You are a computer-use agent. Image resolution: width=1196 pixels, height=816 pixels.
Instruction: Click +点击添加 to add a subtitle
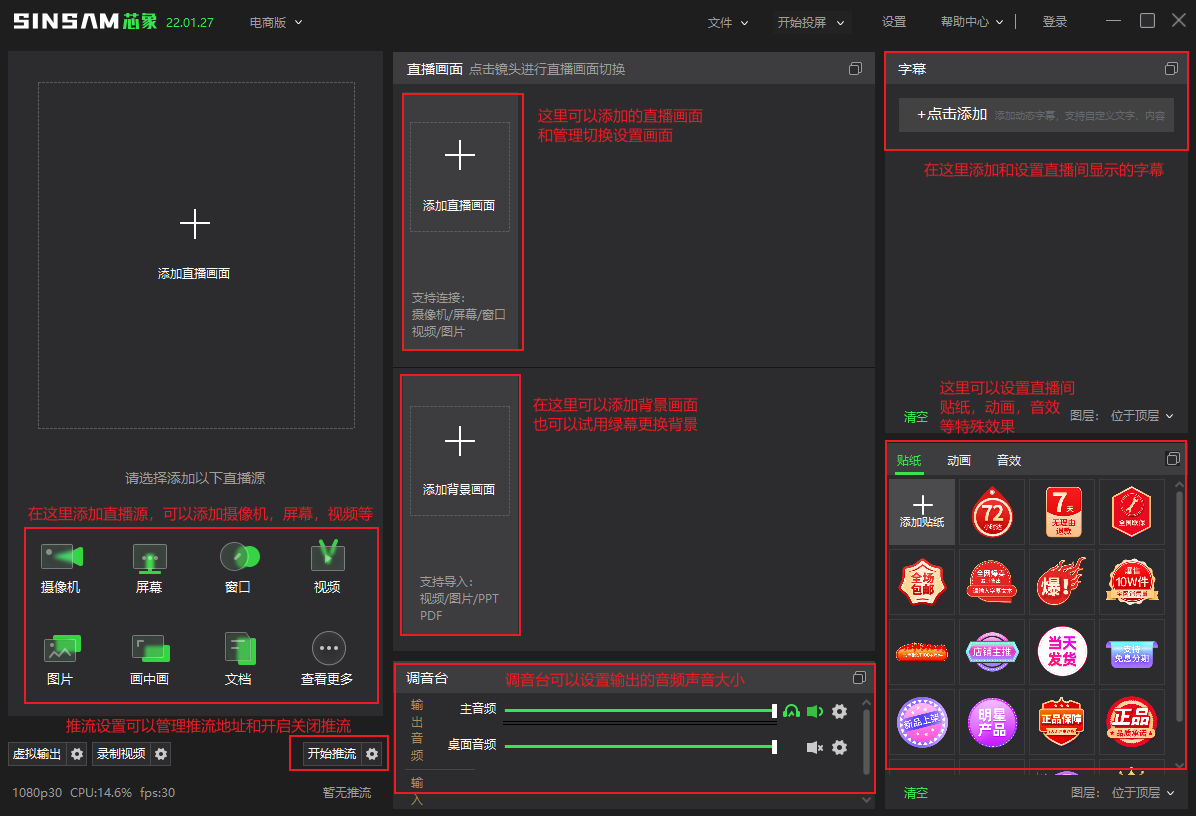tap(1036, 115)
